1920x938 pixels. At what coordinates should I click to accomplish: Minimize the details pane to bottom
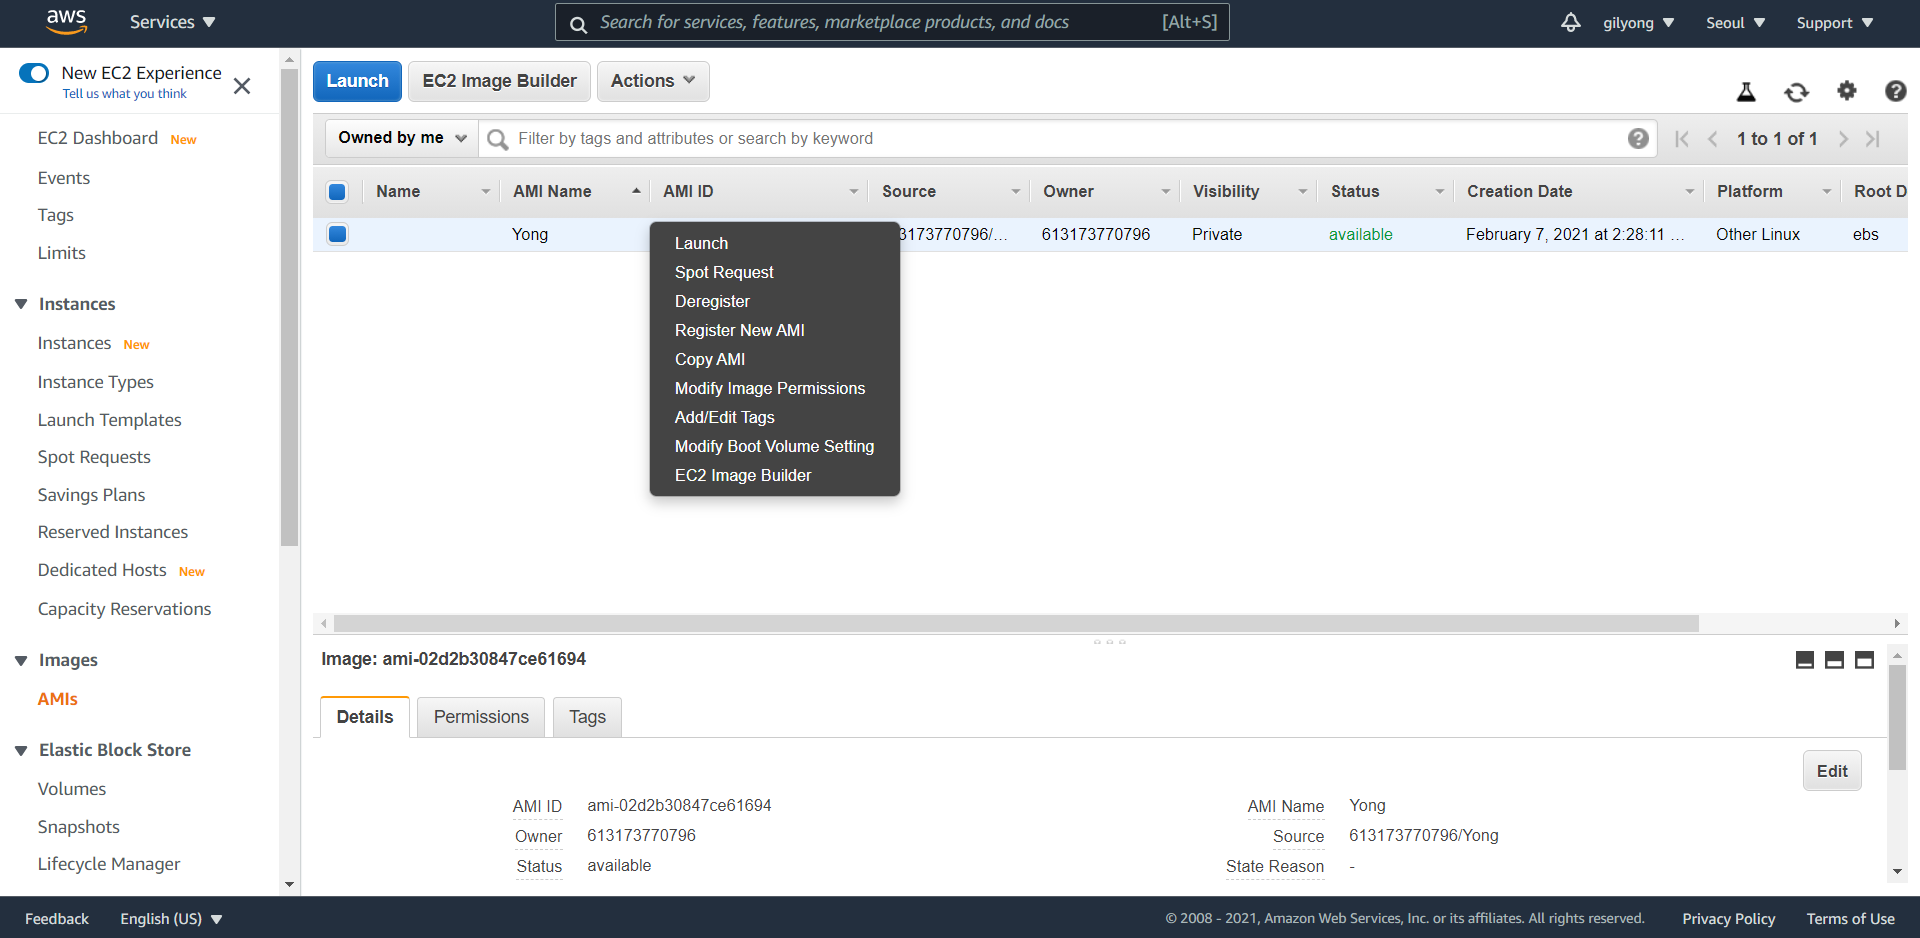click(1805, 660)
